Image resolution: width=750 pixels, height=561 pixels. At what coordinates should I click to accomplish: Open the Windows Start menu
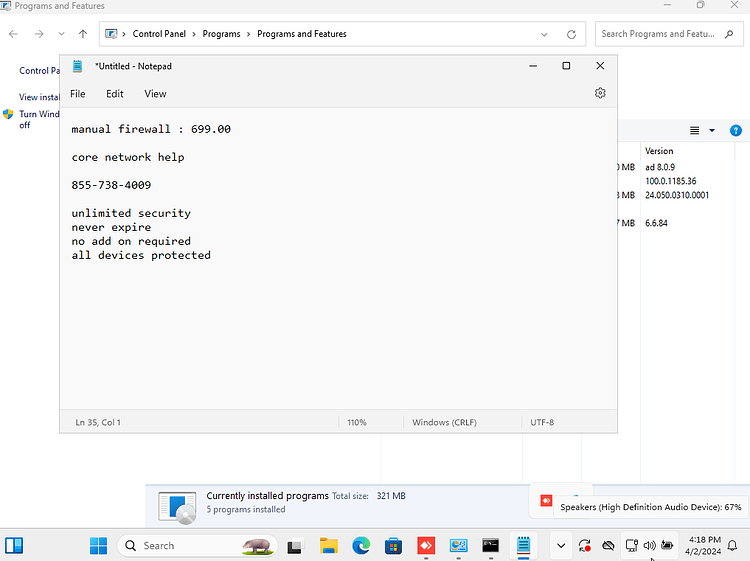99,546
